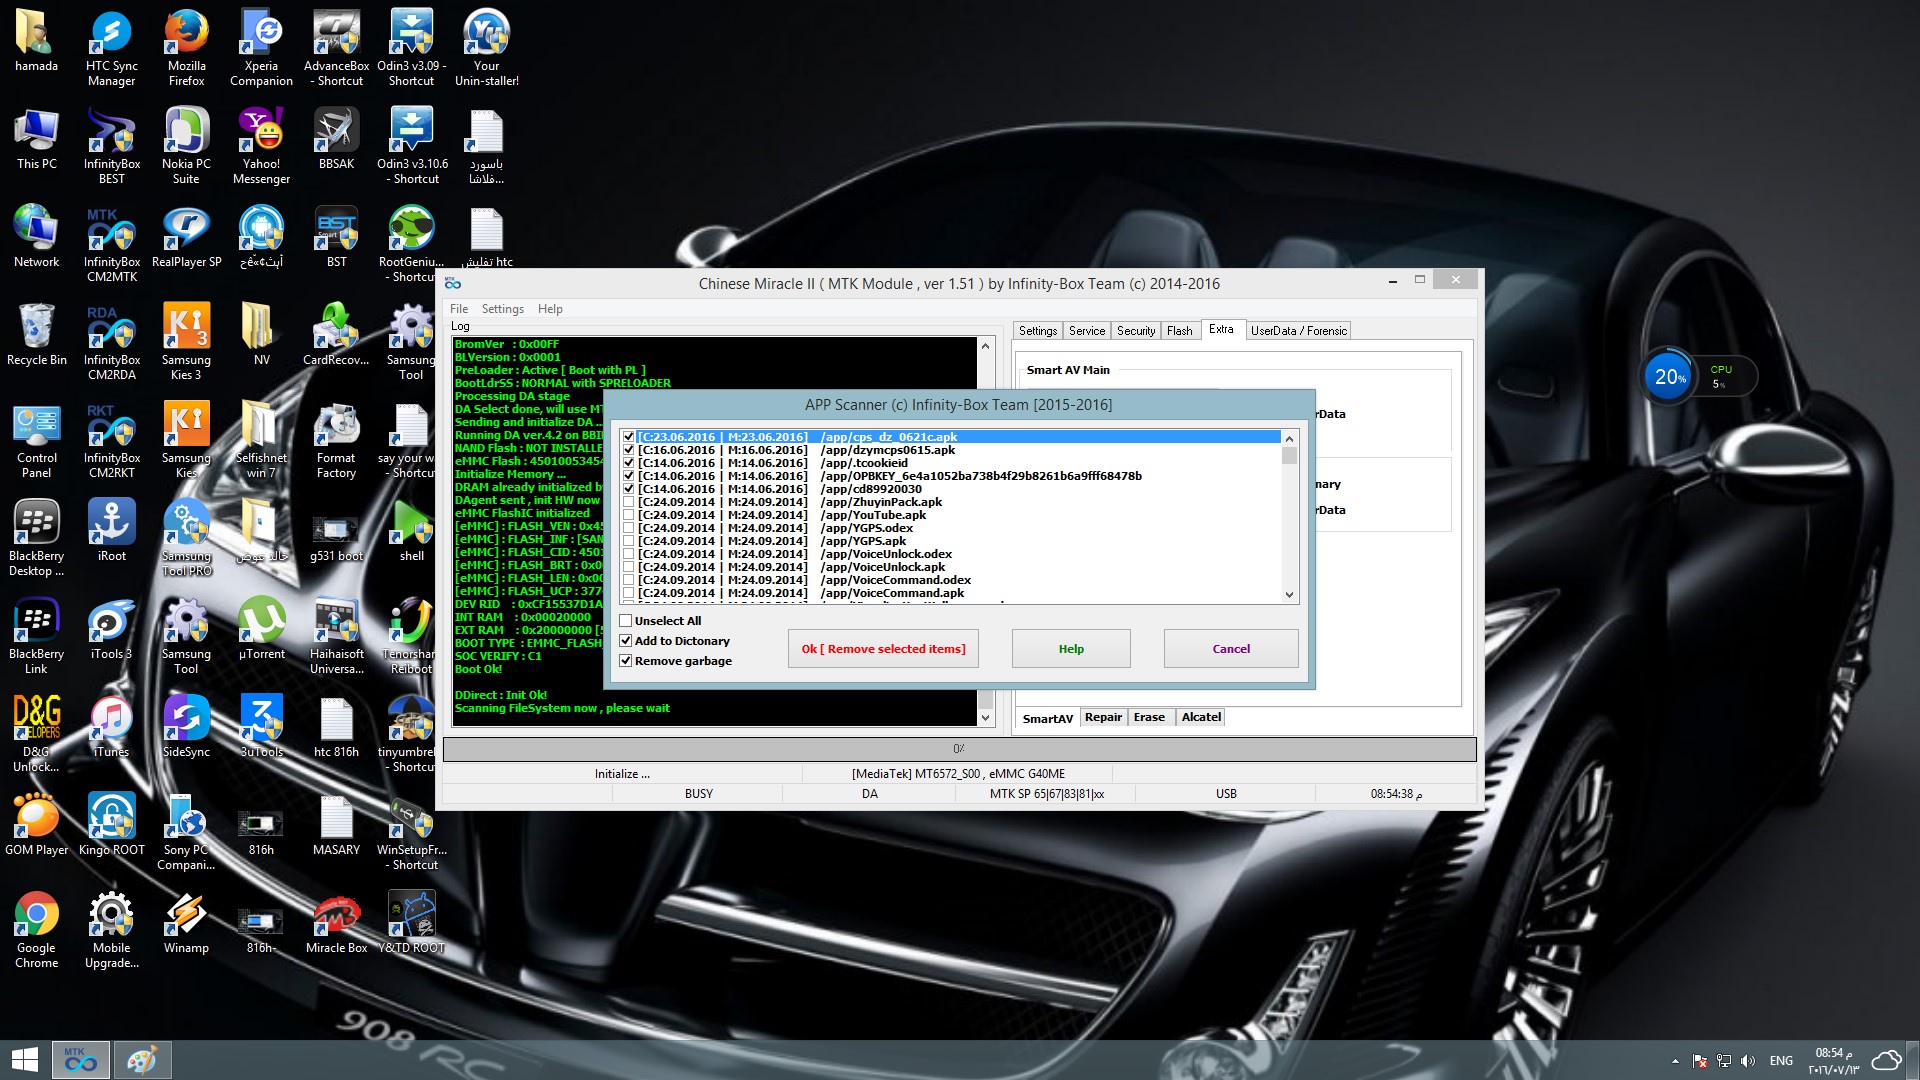Open Nokia PC Suite desktop icon
1920x1080 pixels.
pos(186,145)
